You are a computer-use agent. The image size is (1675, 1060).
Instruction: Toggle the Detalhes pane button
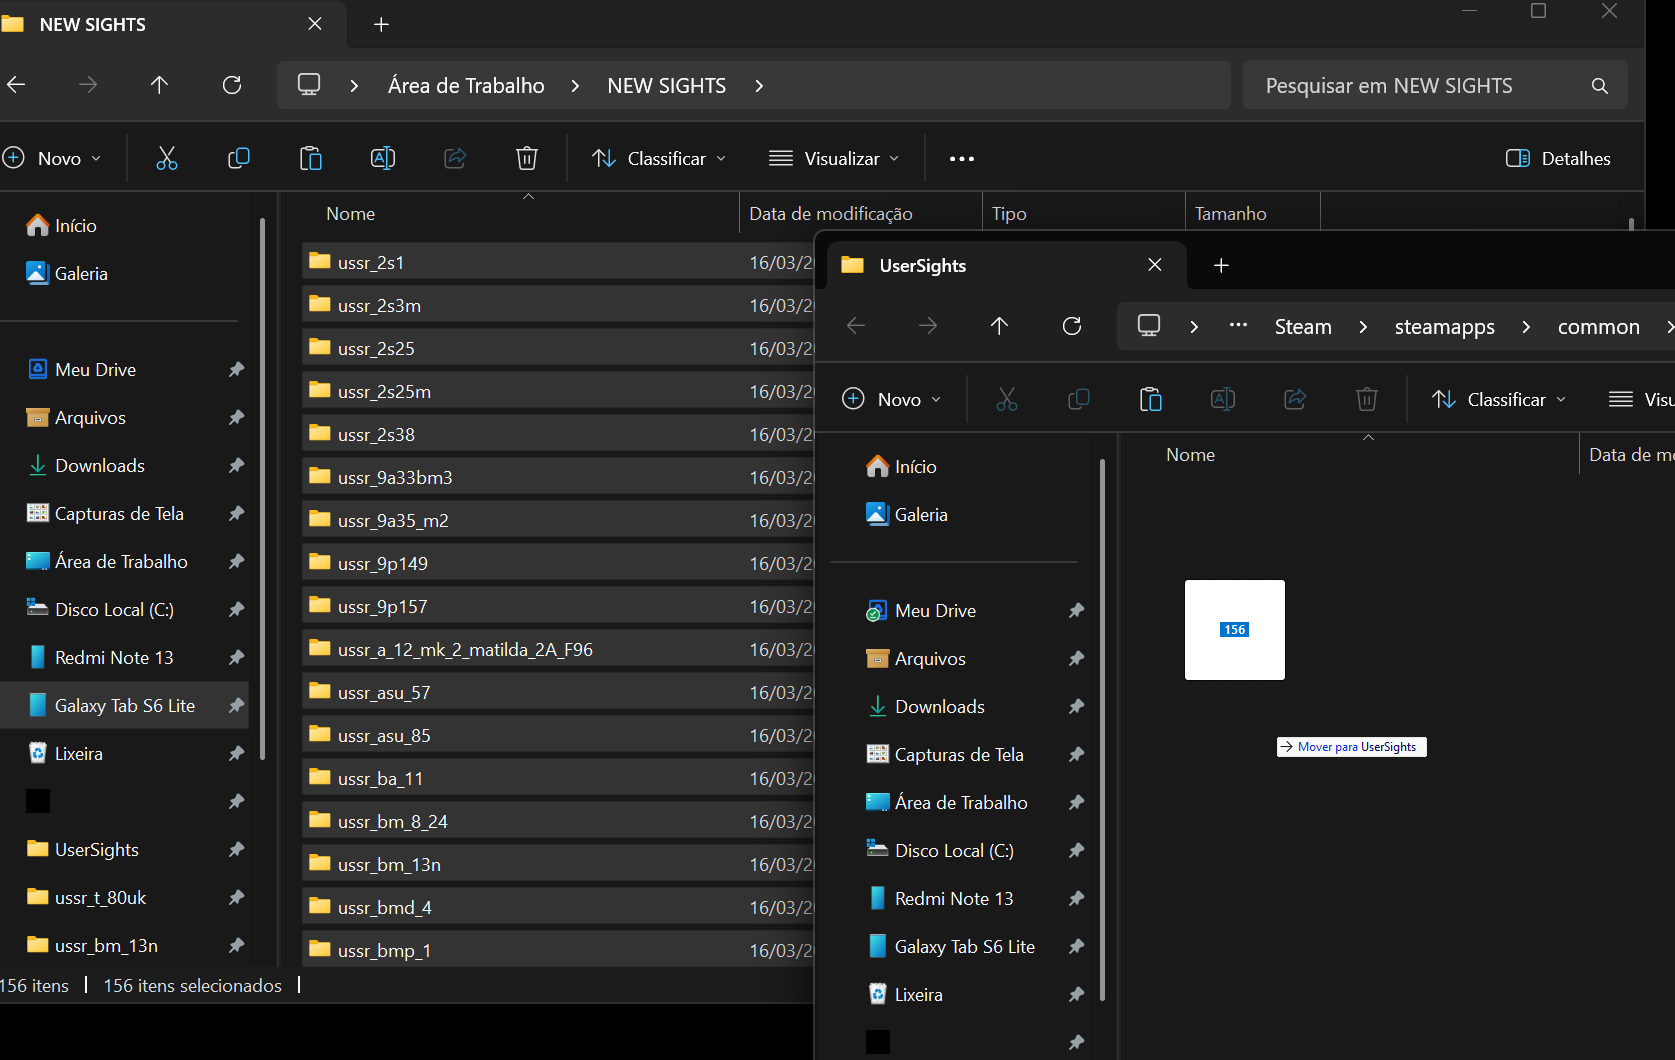click(1558, 158)
